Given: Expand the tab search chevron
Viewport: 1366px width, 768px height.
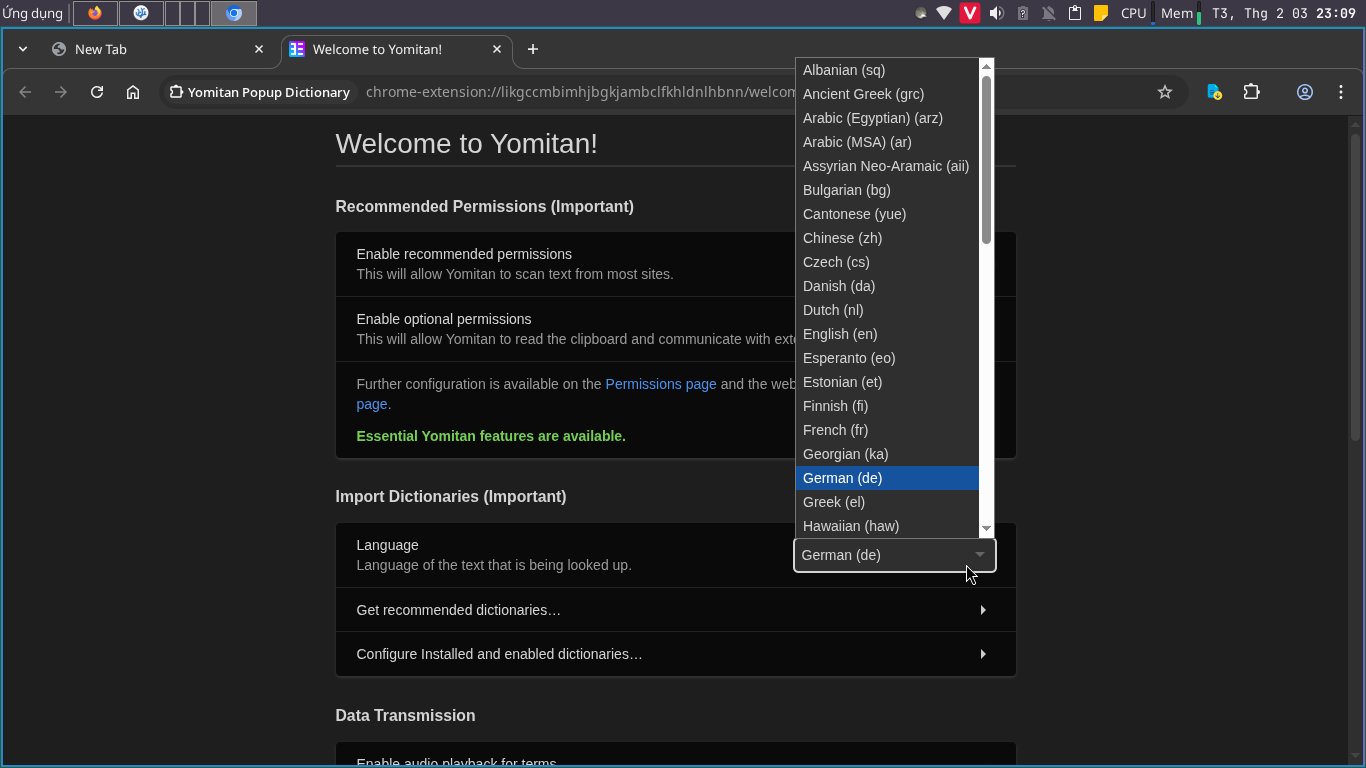Looking at the screenshot, I should click(23, 49).
